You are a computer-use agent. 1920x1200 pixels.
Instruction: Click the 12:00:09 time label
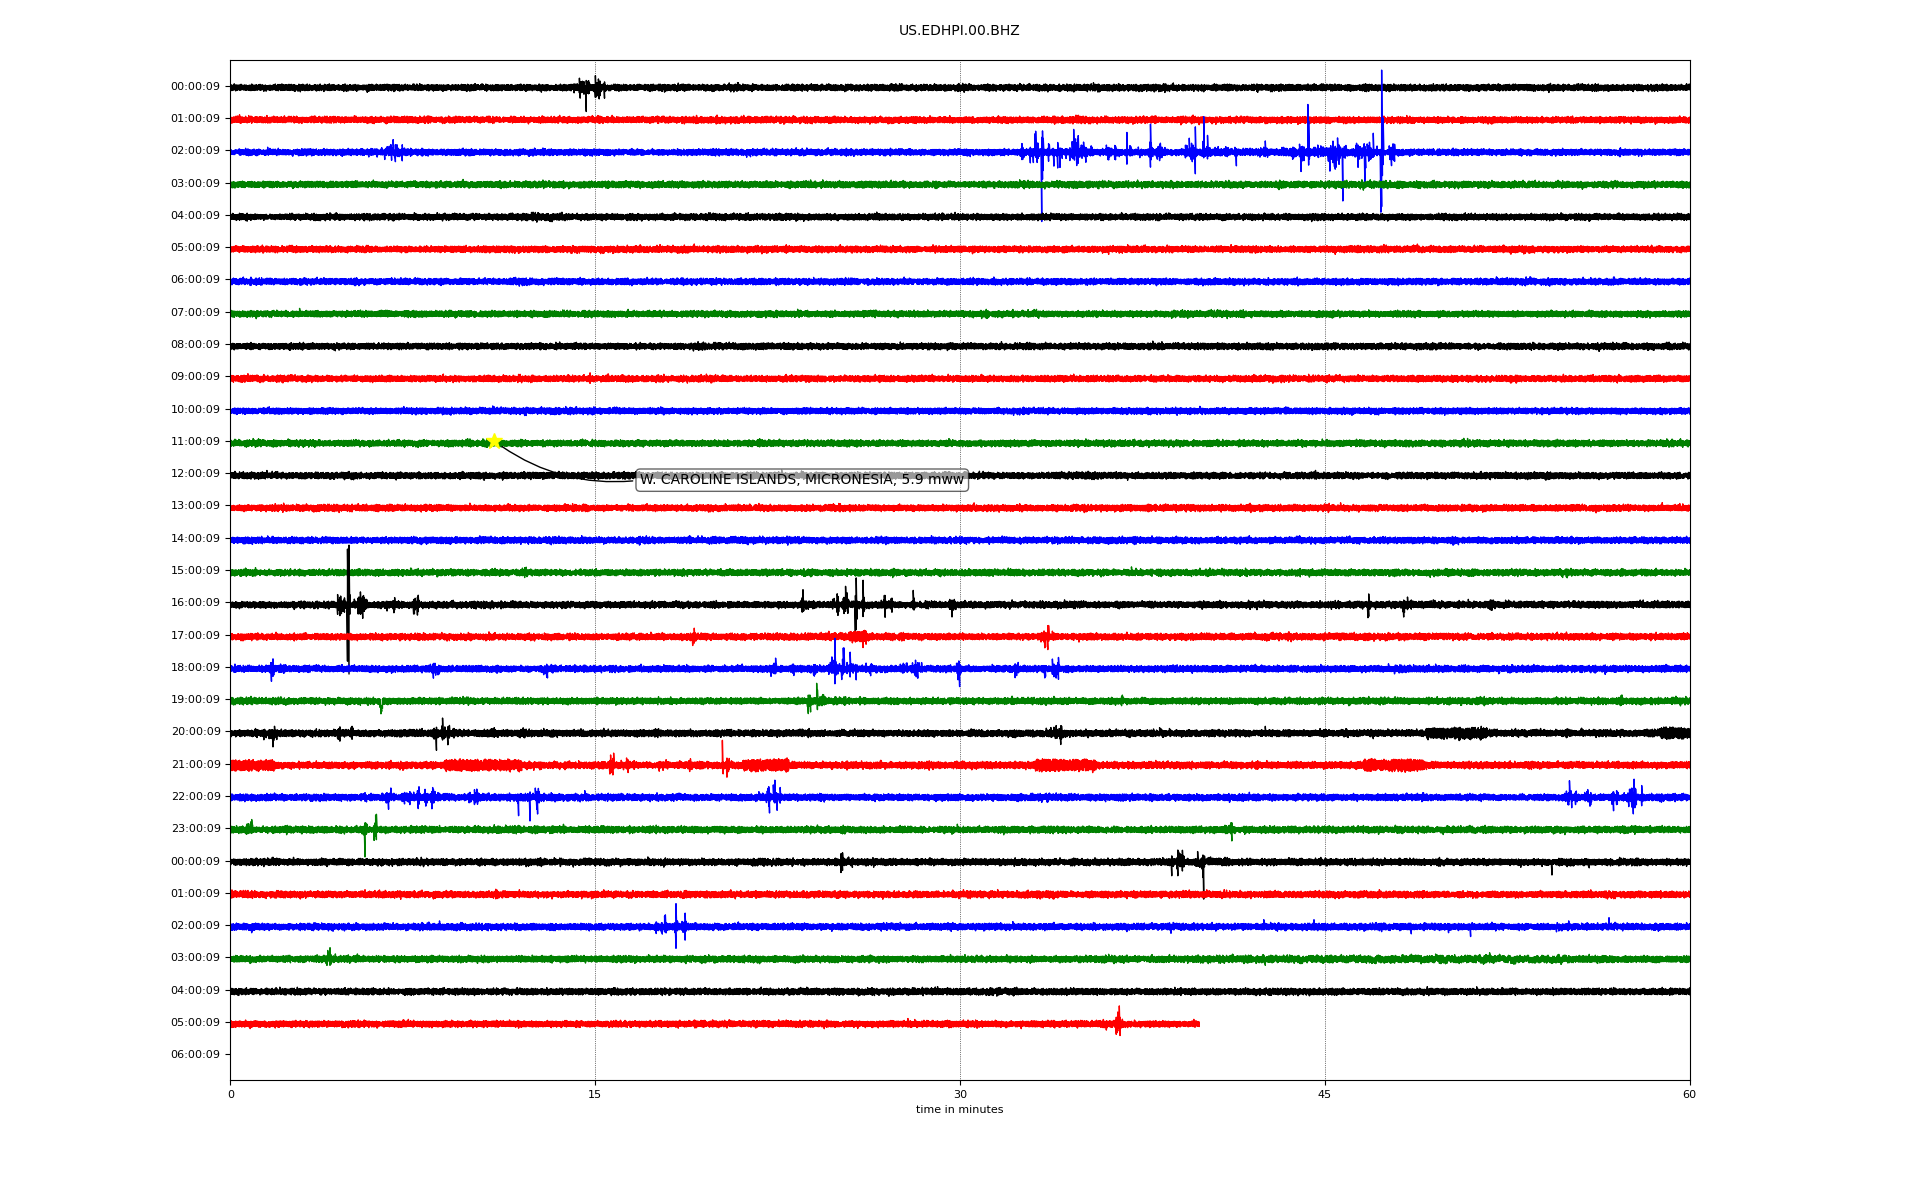[x=195, y=474]
